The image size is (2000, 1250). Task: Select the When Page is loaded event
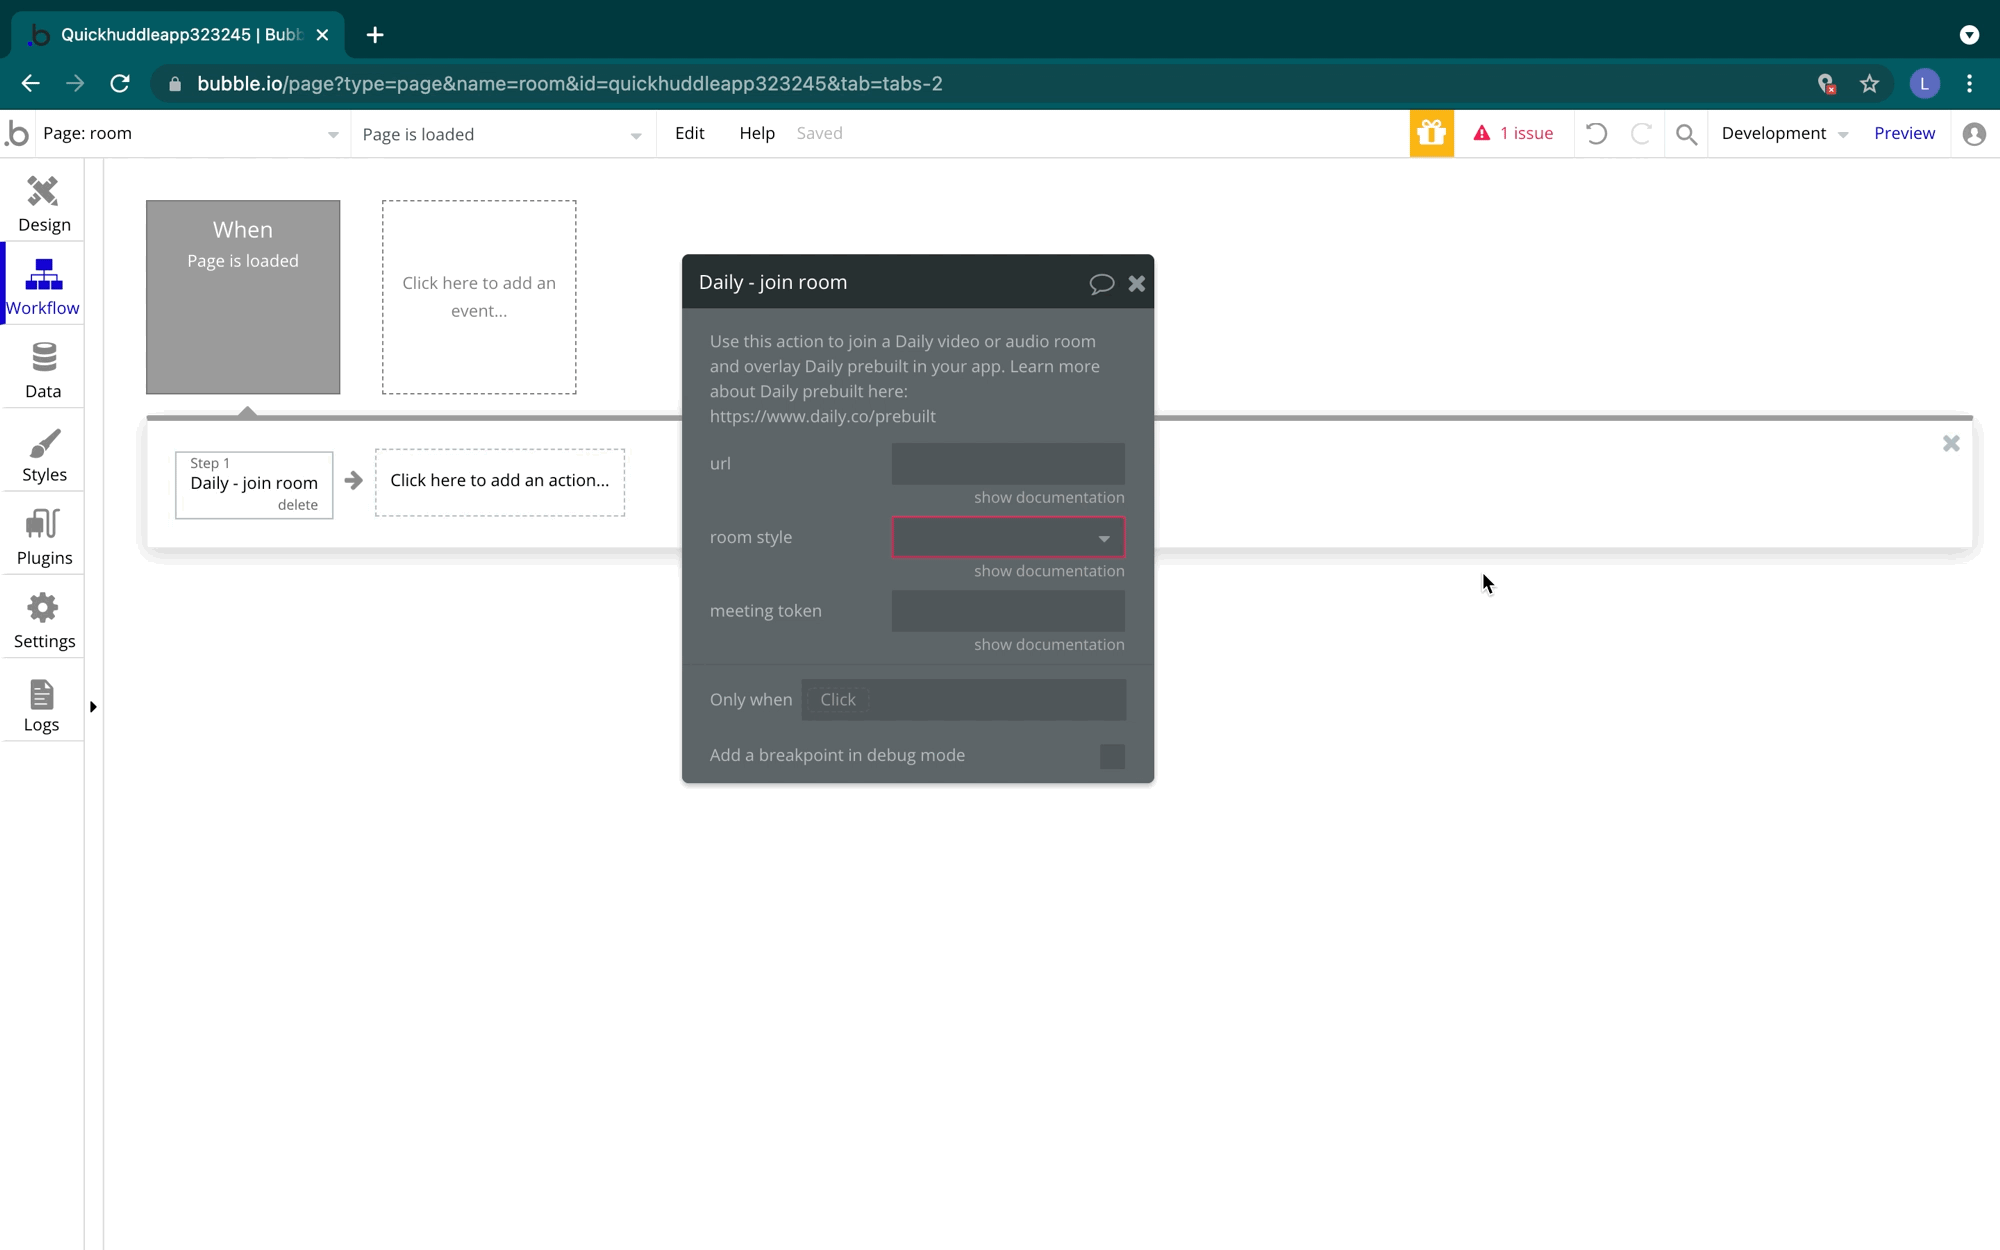click(243, 297)
